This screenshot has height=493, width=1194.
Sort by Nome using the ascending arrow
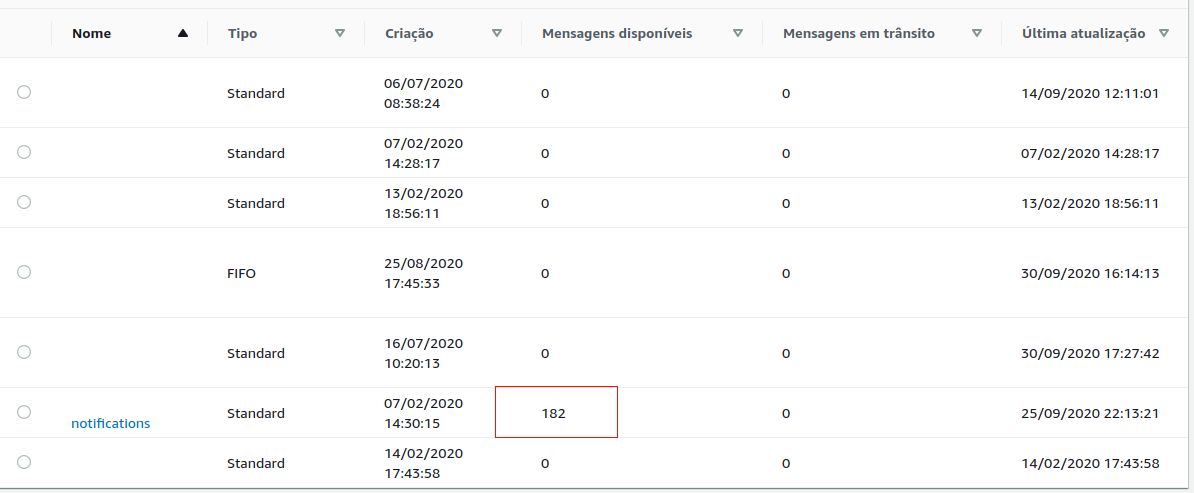click(x=183, y=34)
